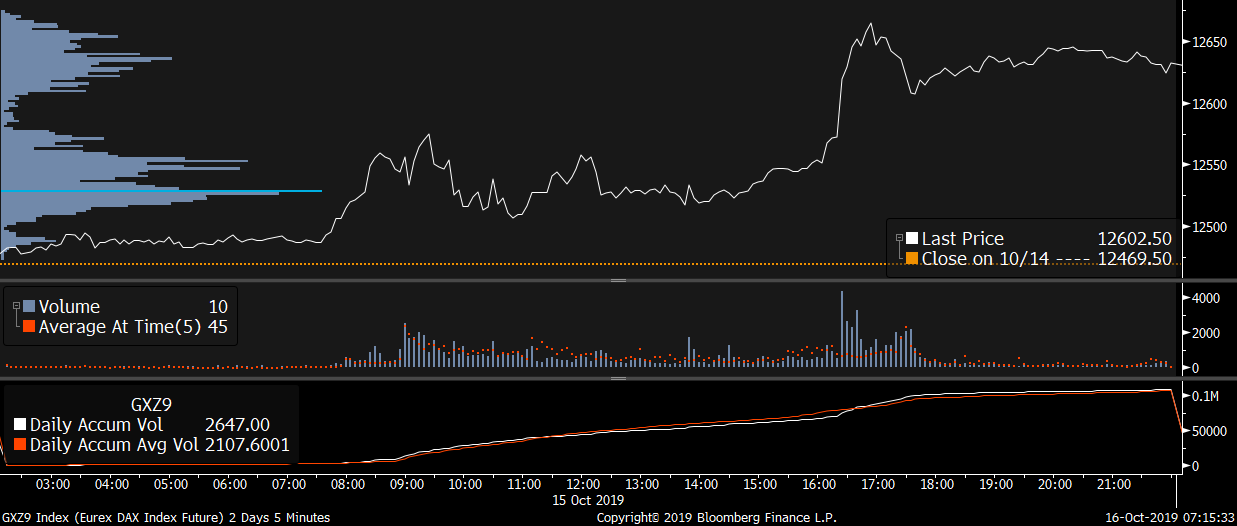
Task: Click the white Last Price color swatch
Action: pyautogui.click(x=911, y=238)
